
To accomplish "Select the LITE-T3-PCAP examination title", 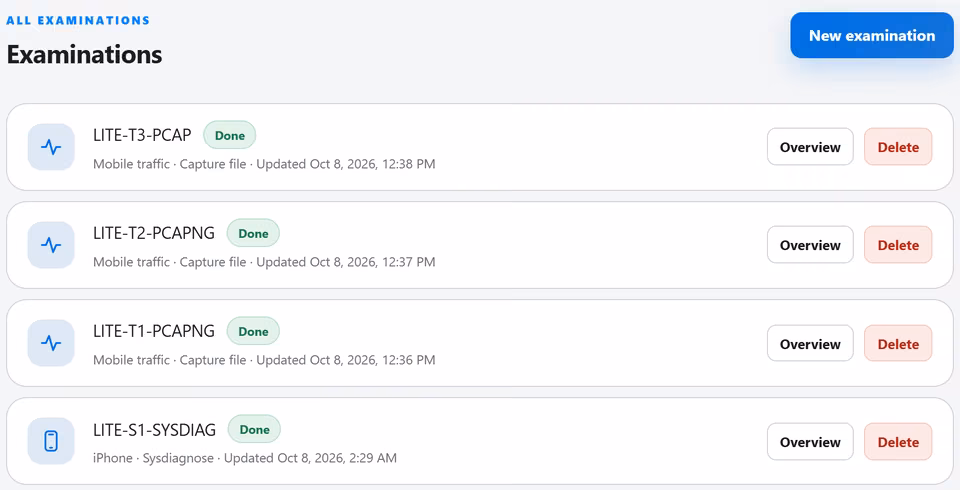I will point(142,135).
